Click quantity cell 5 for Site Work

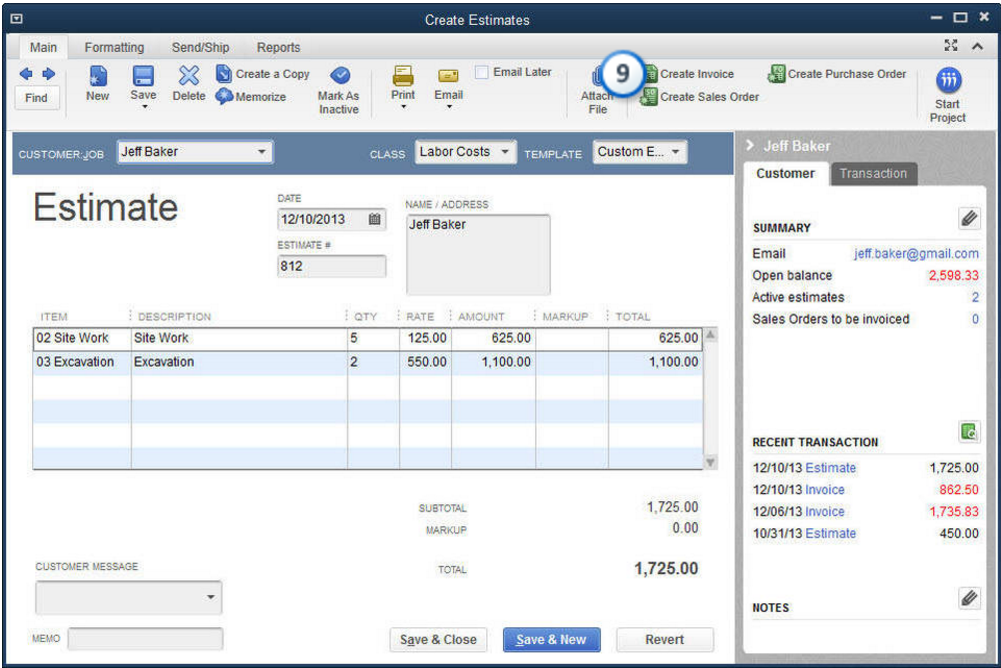(x=373, y=338)
